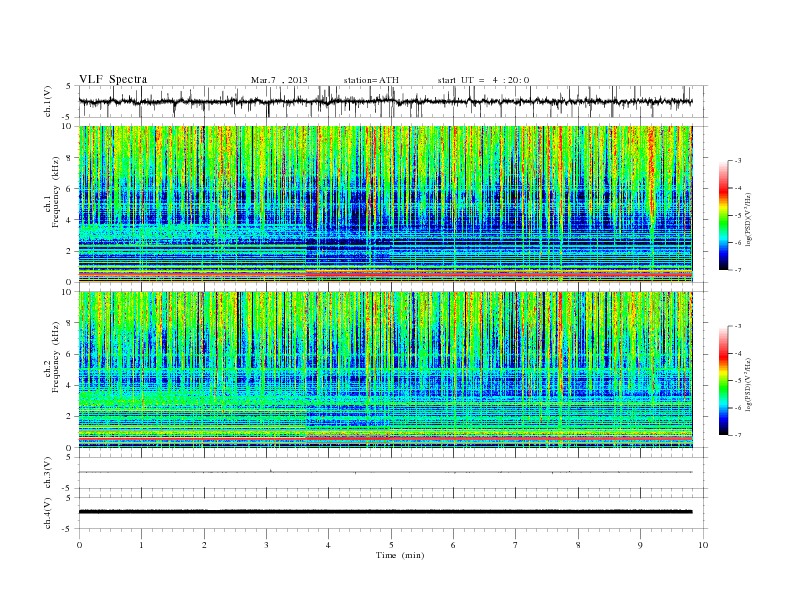Click the "6" tick on the time axis
The width and height of the screenshot is (792, 612).
coord(454,545)
